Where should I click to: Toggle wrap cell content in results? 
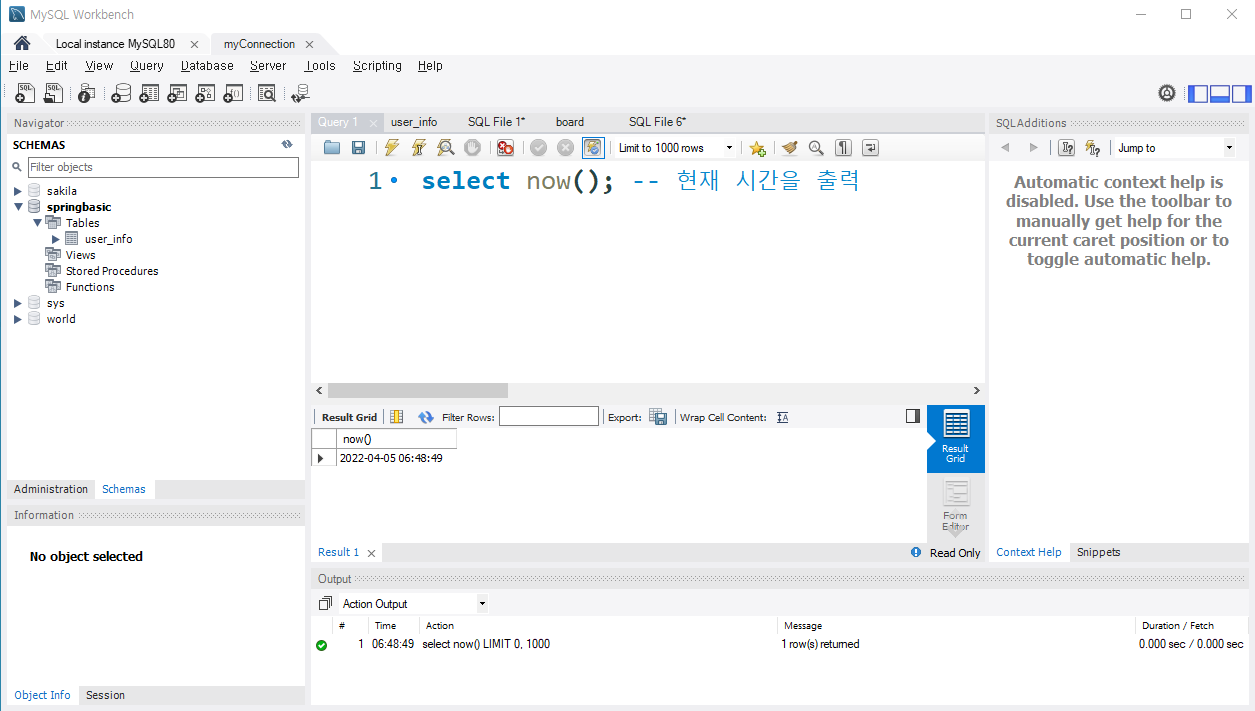782,417
